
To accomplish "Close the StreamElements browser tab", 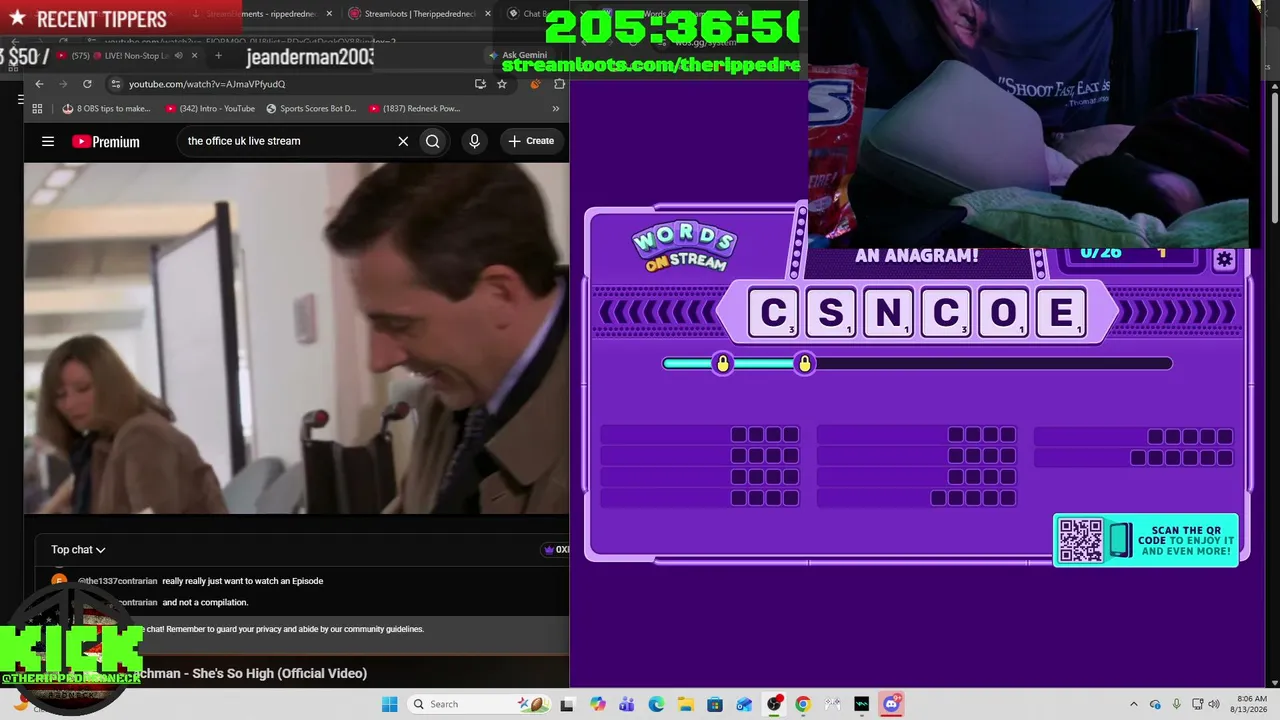I will tap(329, 14).
